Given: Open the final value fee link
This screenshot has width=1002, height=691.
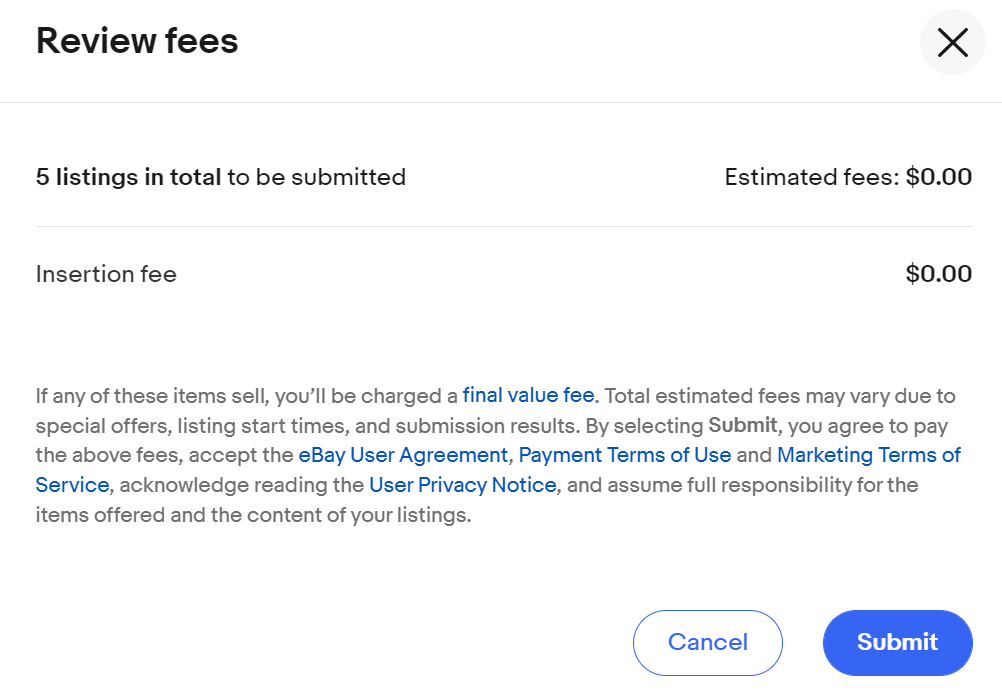Looking at the screenshot, I should (528, 395).
